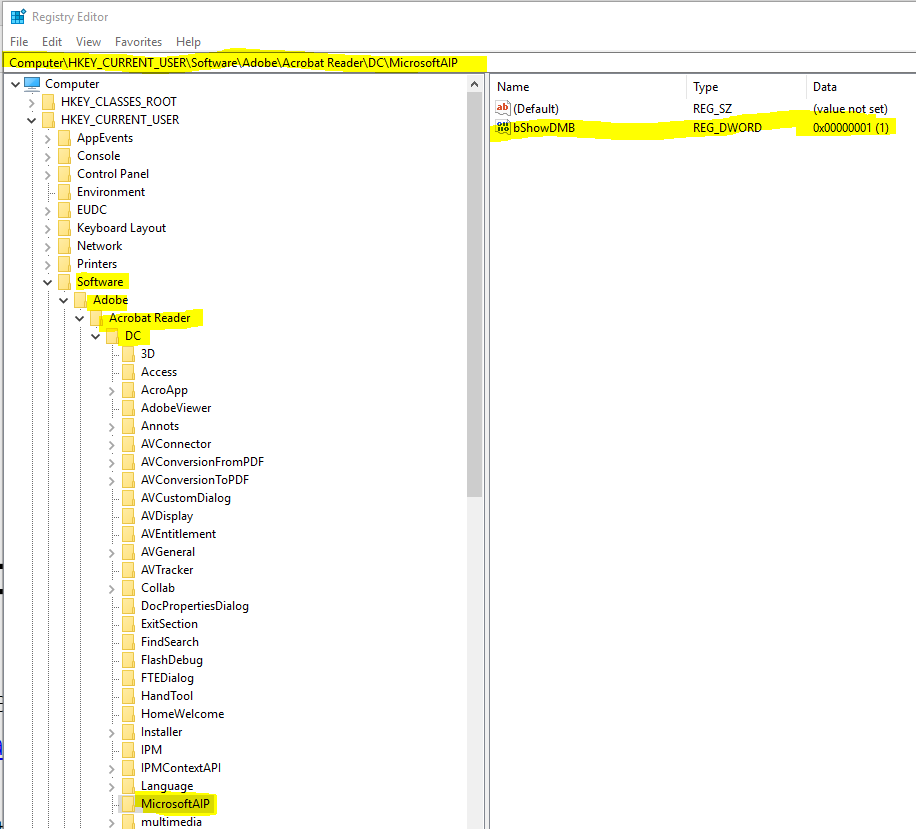Click the (Default) string value icon

click(502, 108)
